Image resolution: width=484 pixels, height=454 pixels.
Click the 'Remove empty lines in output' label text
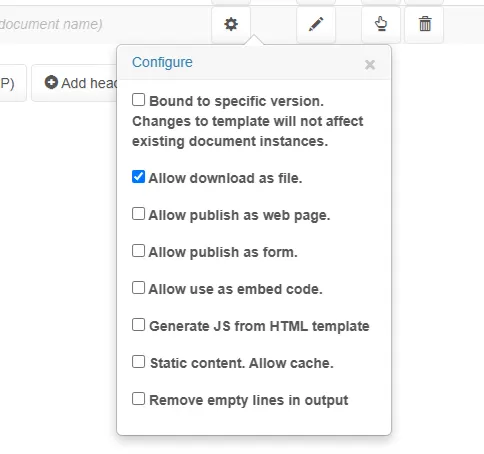(x=249, y=400)
